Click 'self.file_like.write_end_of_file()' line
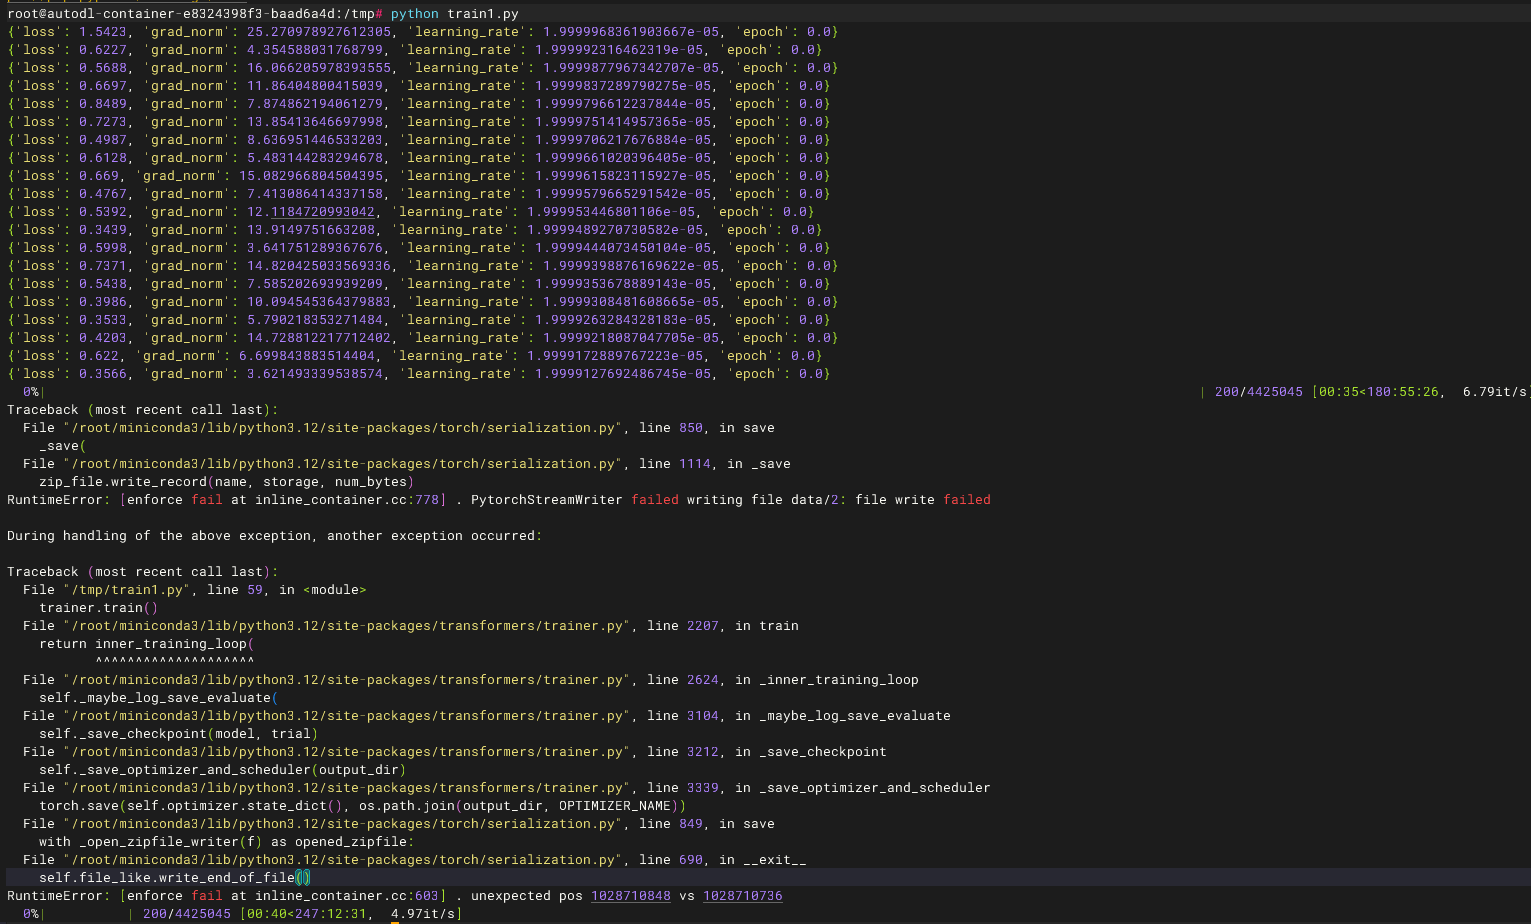Viewport: 1531px width, 924px height. [x=175, y=878]
